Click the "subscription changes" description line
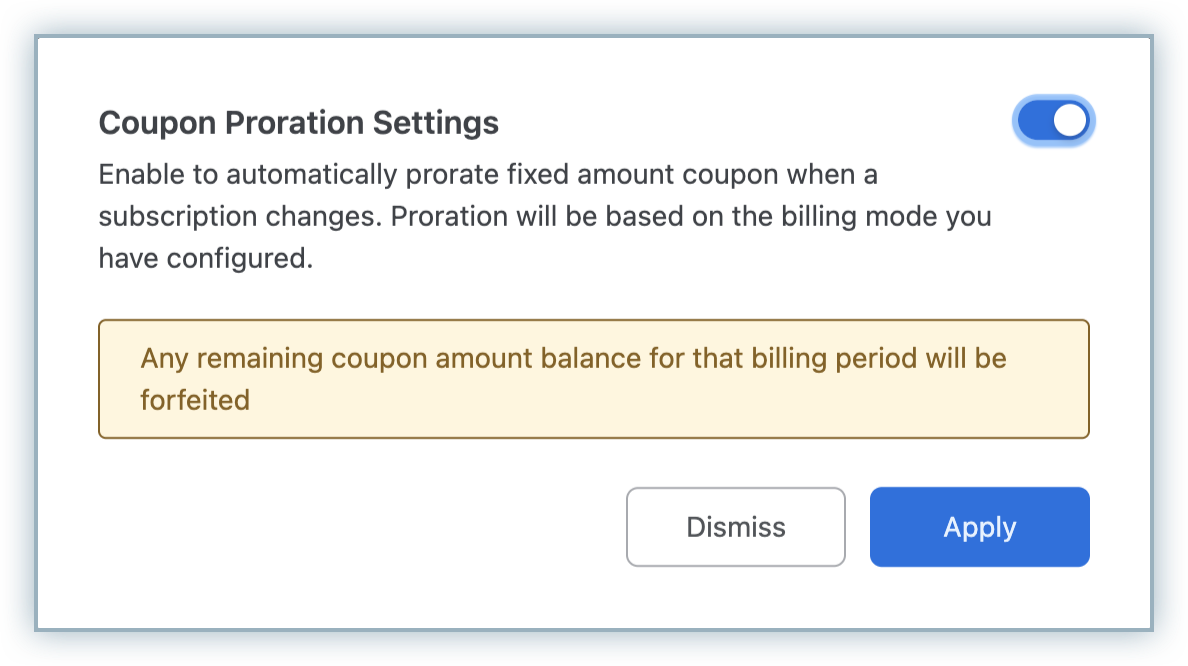This screenshot has height=666, width=1188. click(x=544, y=217)
